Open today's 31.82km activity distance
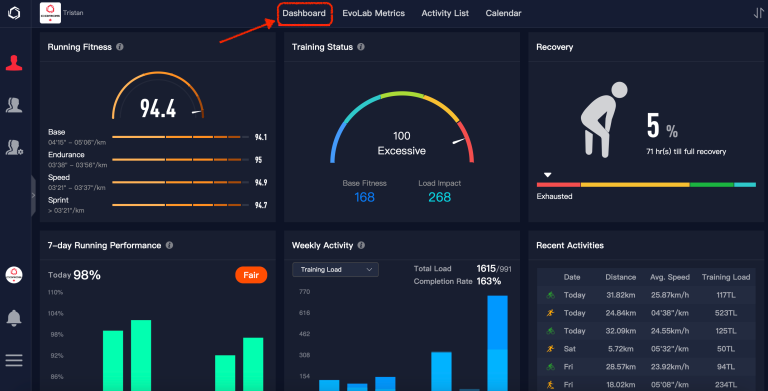Screen dimensions: 768x391 [621, 295]
